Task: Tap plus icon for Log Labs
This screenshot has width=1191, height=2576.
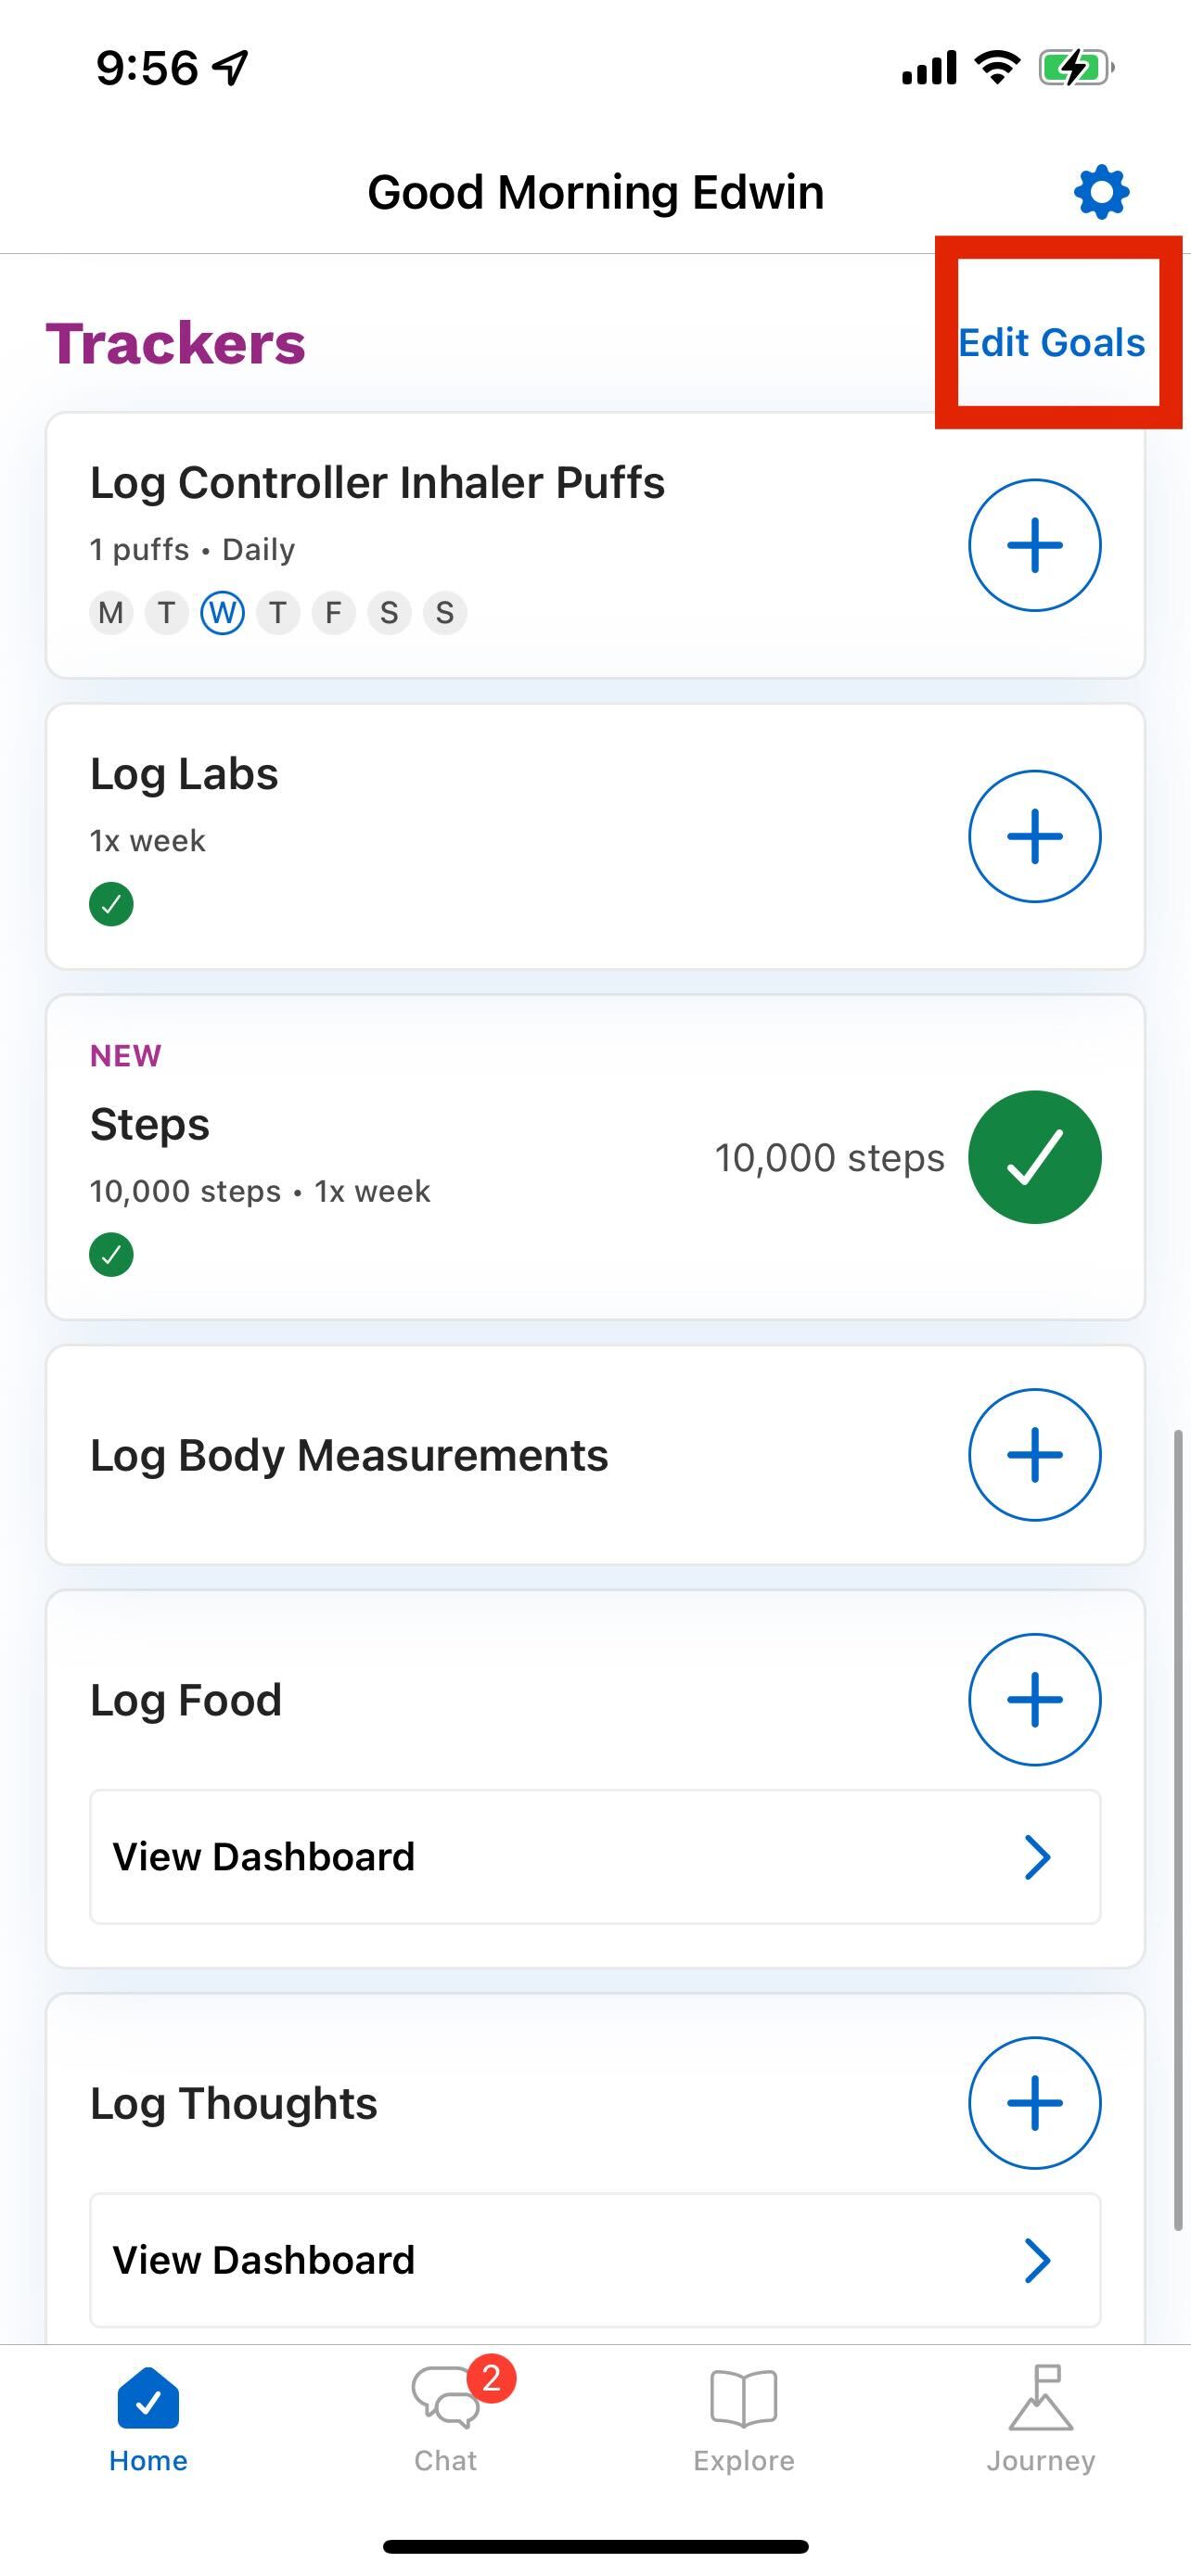Action: [1034, 836]
